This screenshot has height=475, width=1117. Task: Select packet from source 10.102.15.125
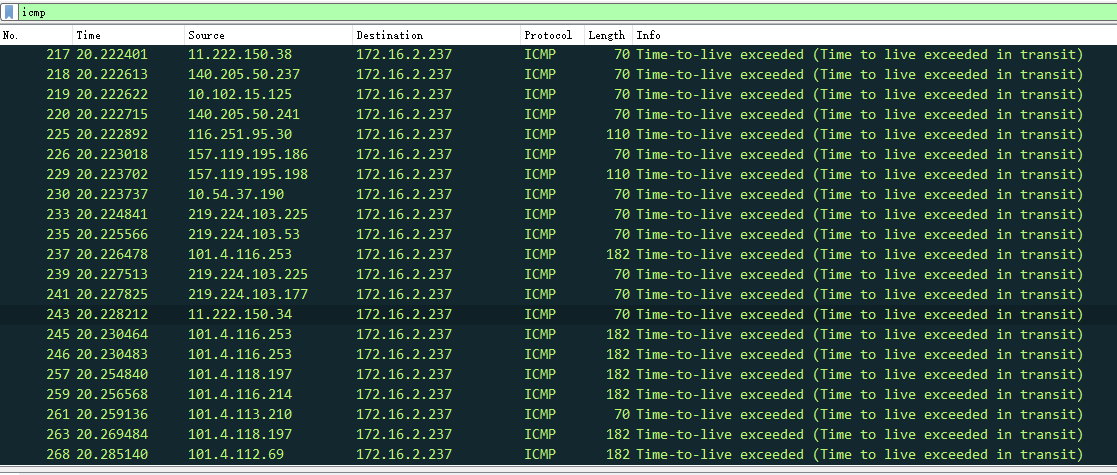click(x=558, y=95)
